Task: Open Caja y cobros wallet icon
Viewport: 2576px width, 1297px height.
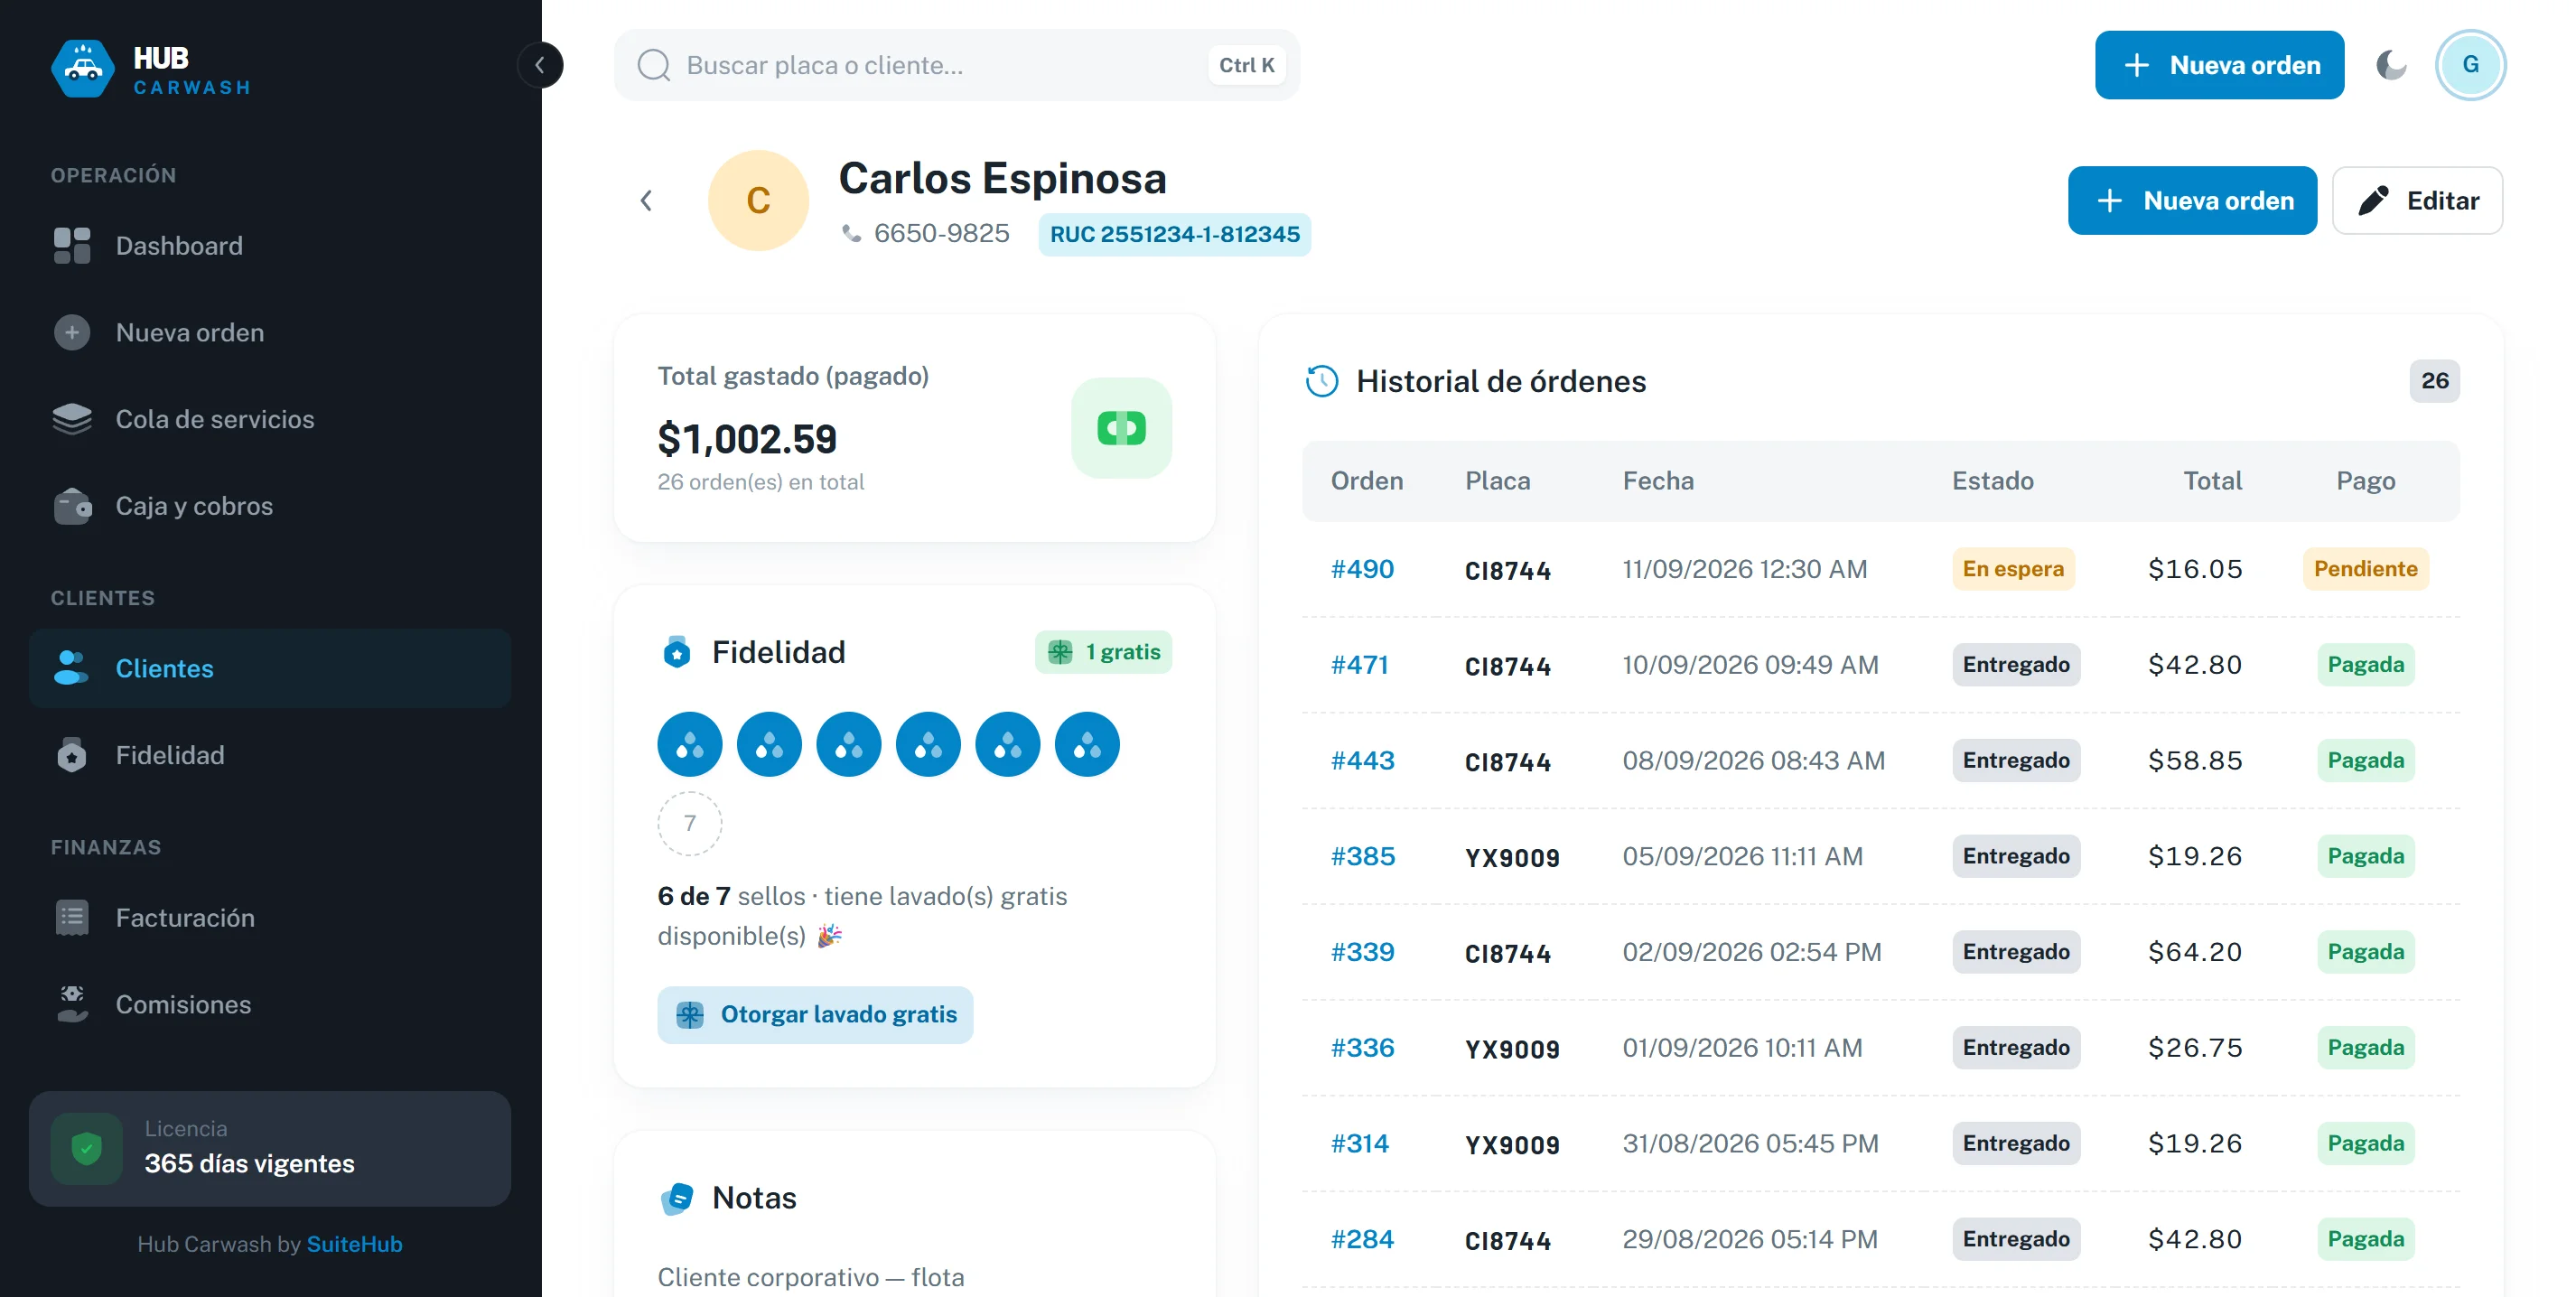Action: pos(72,506)
